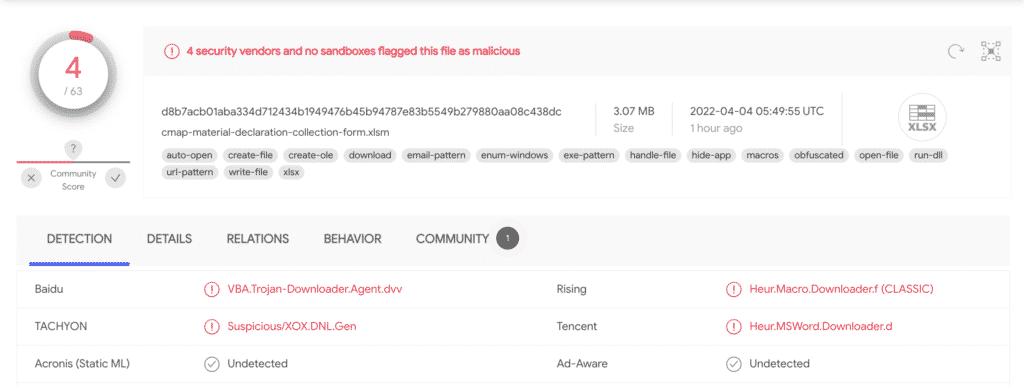Click filename cmap-material-declaration-collection-form.xlsm
The width and height of the screenshot is (1024, 386).
click(x=276, y=132)
